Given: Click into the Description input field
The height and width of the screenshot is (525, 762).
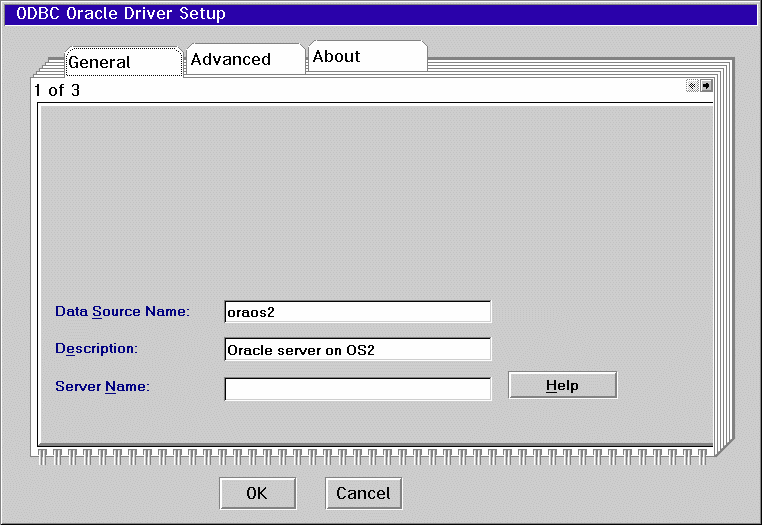Looking at the screenshot, I should point(358,350).
